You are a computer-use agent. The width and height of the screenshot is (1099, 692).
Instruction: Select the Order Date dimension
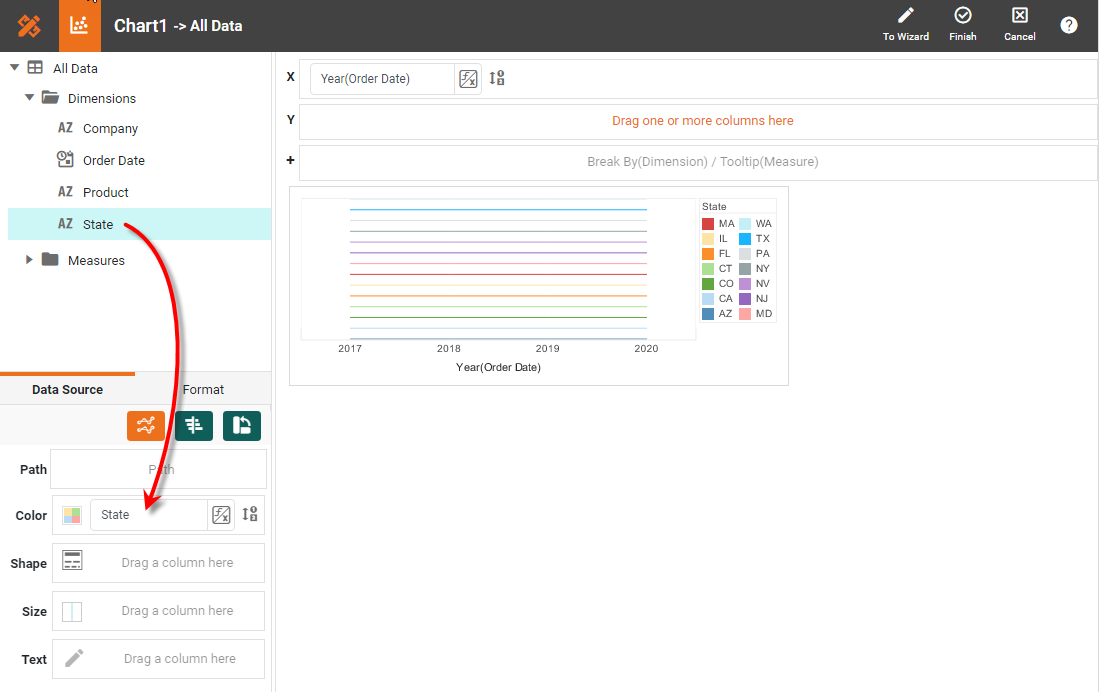tap(113, 160)
